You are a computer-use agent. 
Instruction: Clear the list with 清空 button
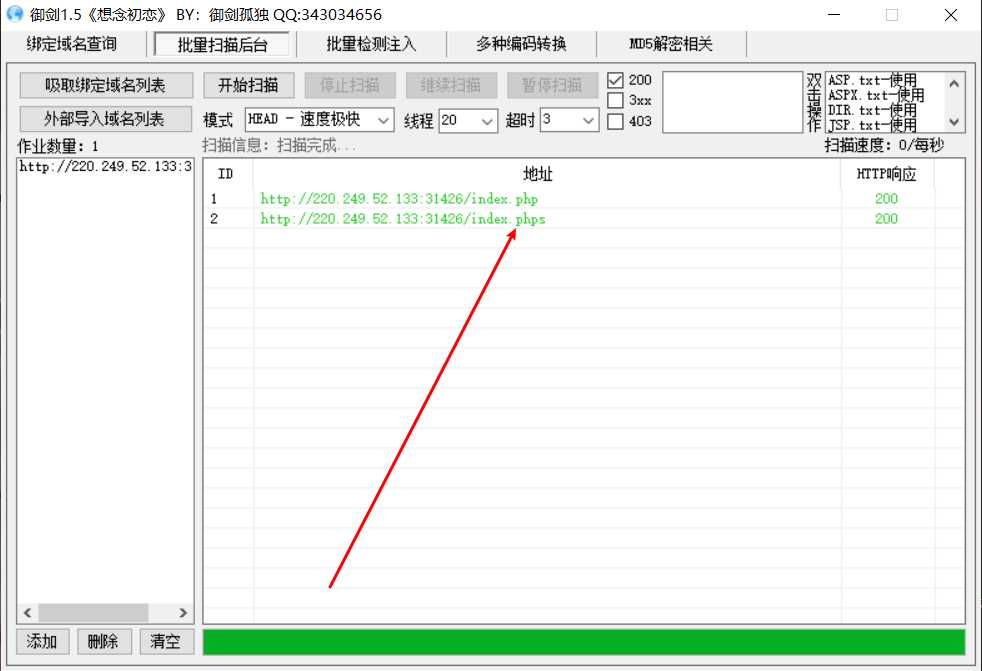(x=165, y=642)
